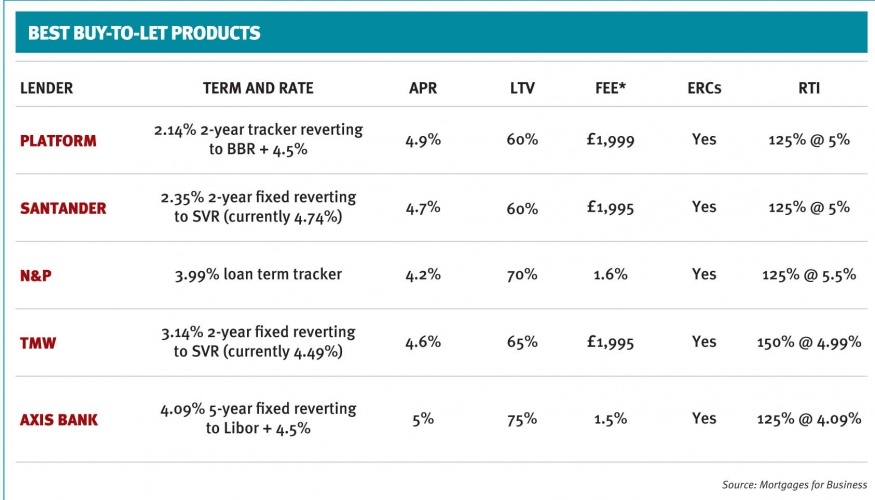Click the N&P lender name
This screenshot has width=875, height=500.
[x=36, y=276]
